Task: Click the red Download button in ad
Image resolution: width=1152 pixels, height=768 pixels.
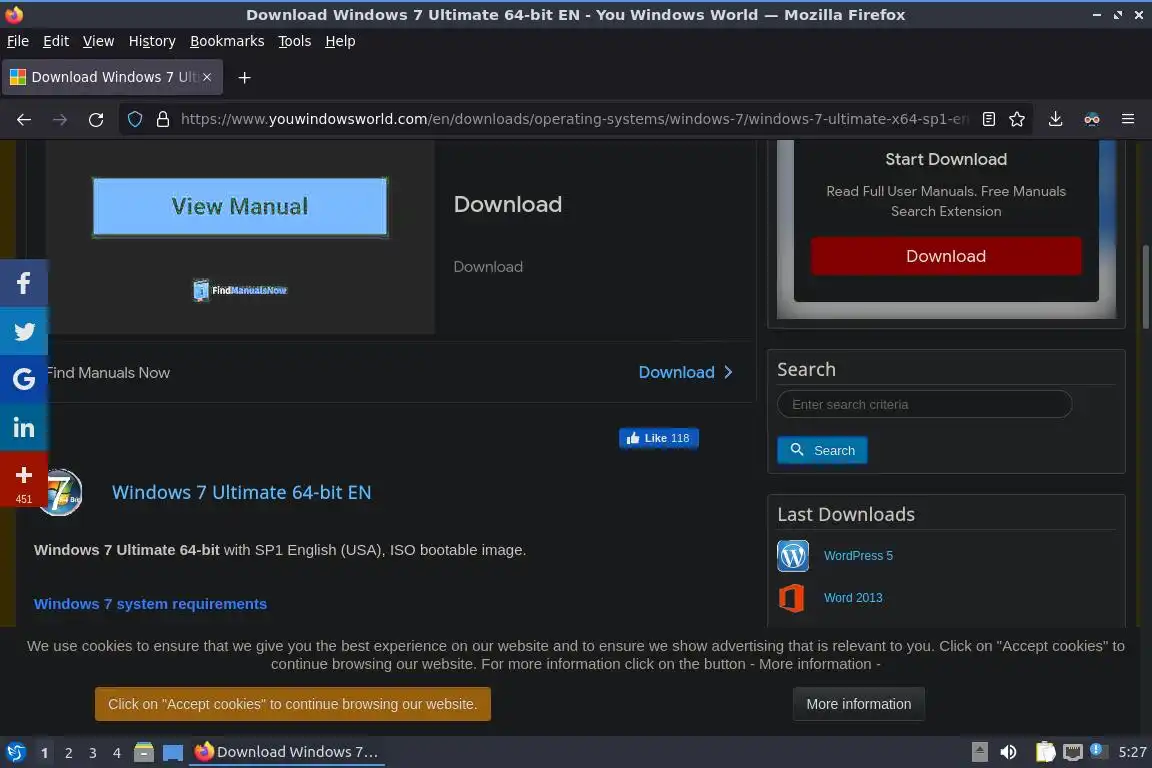Action: 946,256
